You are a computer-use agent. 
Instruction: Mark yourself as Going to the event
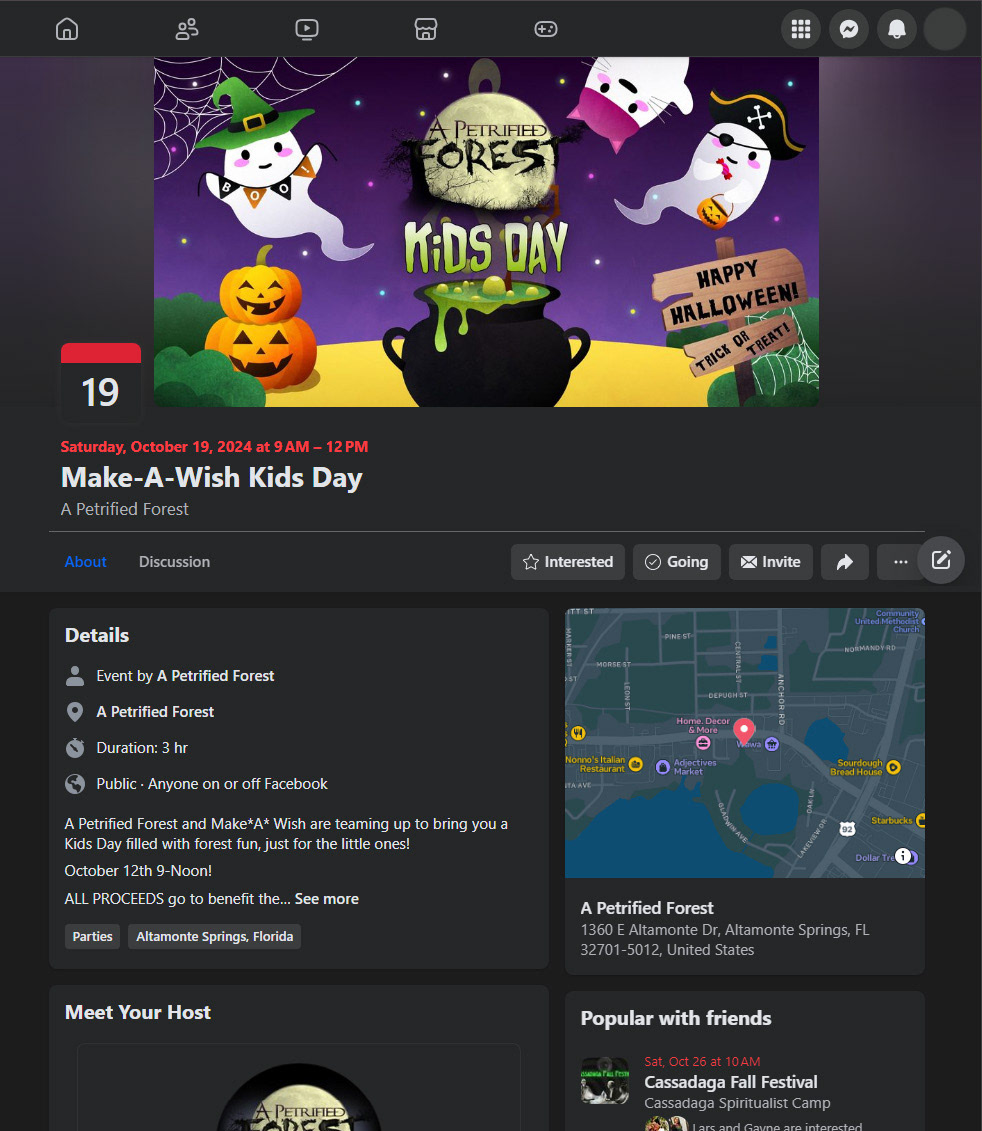click(677, 562)
